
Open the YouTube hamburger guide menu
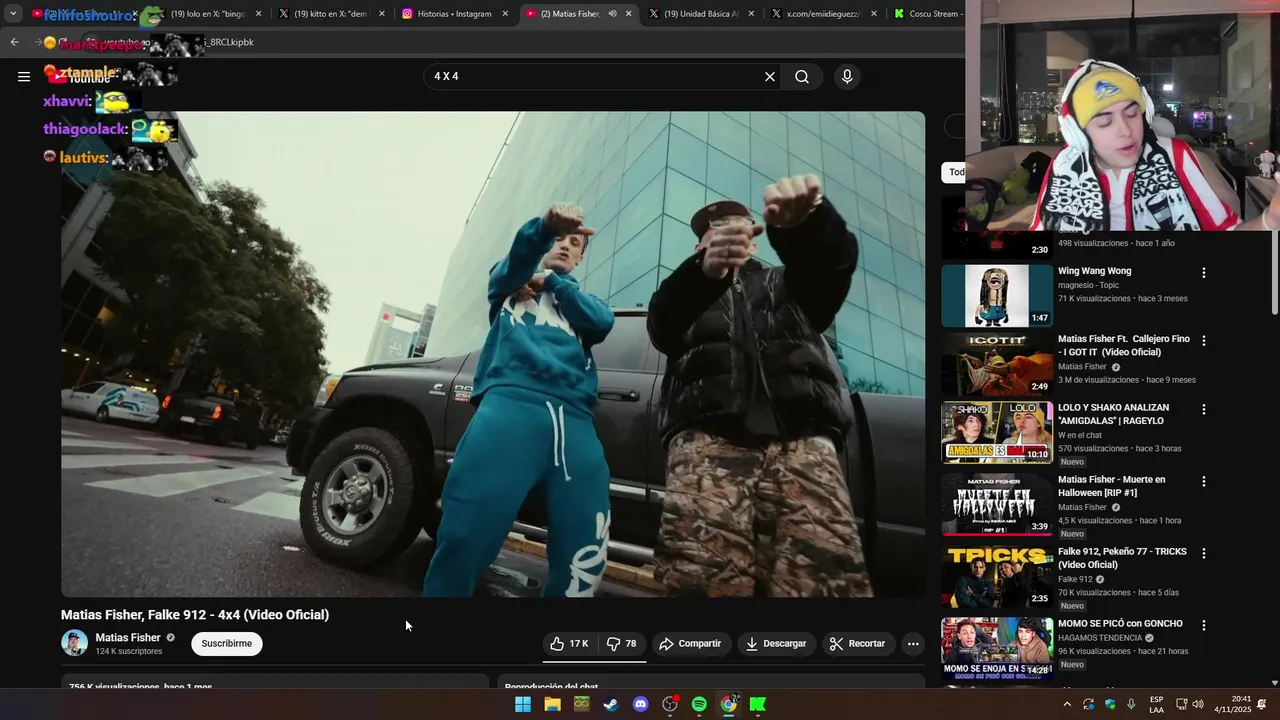[x=24, y=77]
